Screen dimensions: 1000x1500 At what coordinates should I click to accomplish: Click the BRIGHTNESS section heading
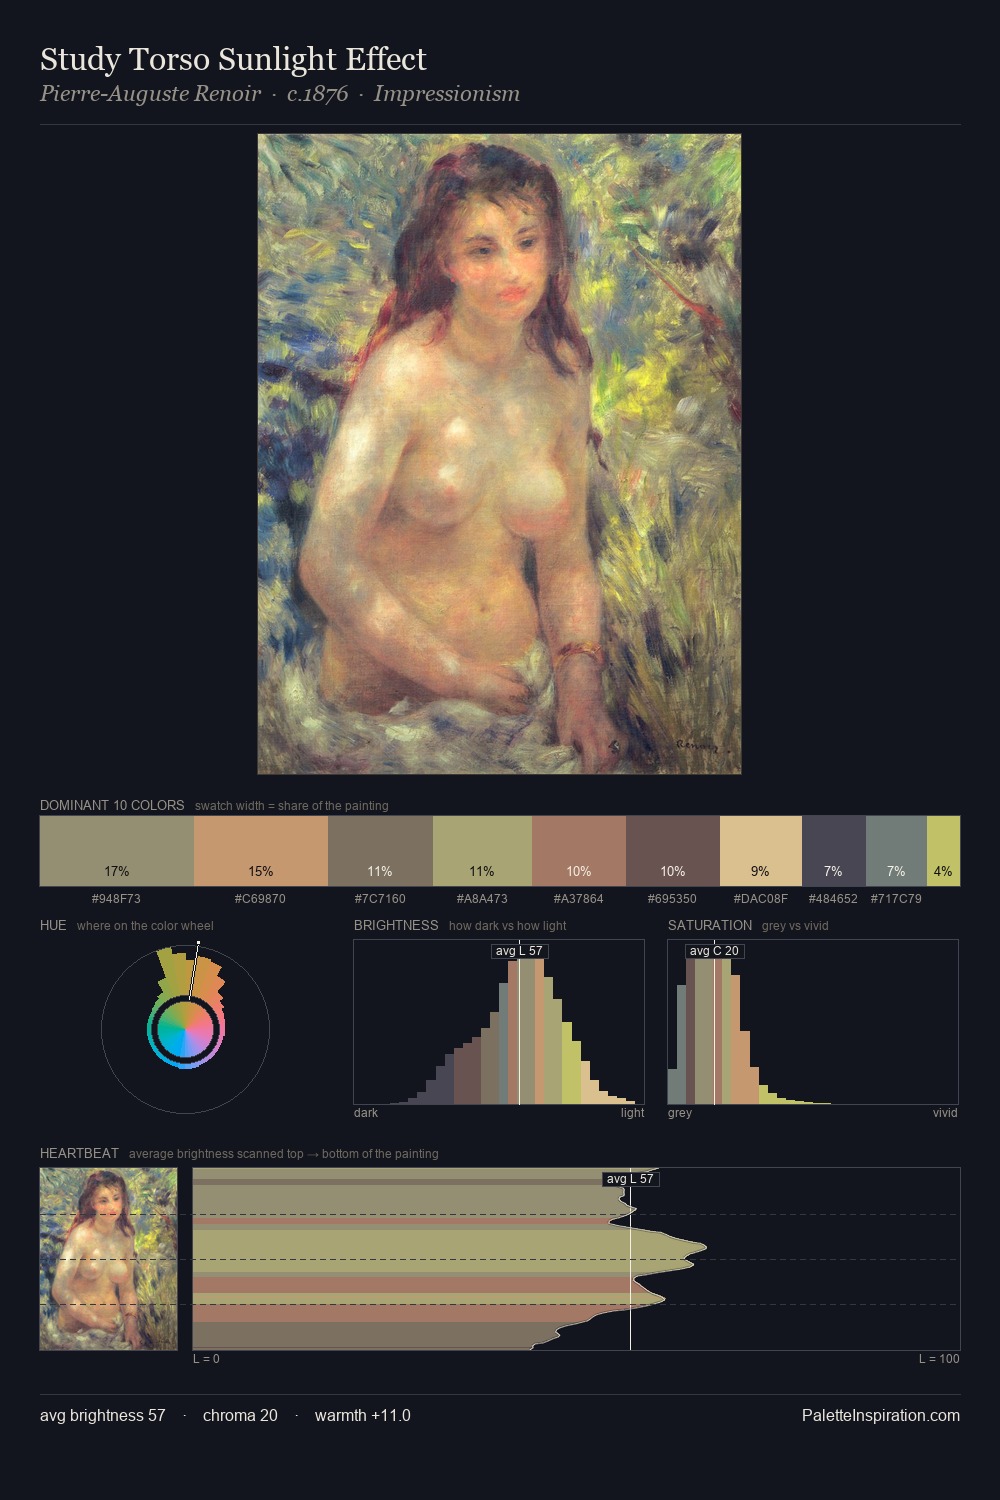pos(396,925)
